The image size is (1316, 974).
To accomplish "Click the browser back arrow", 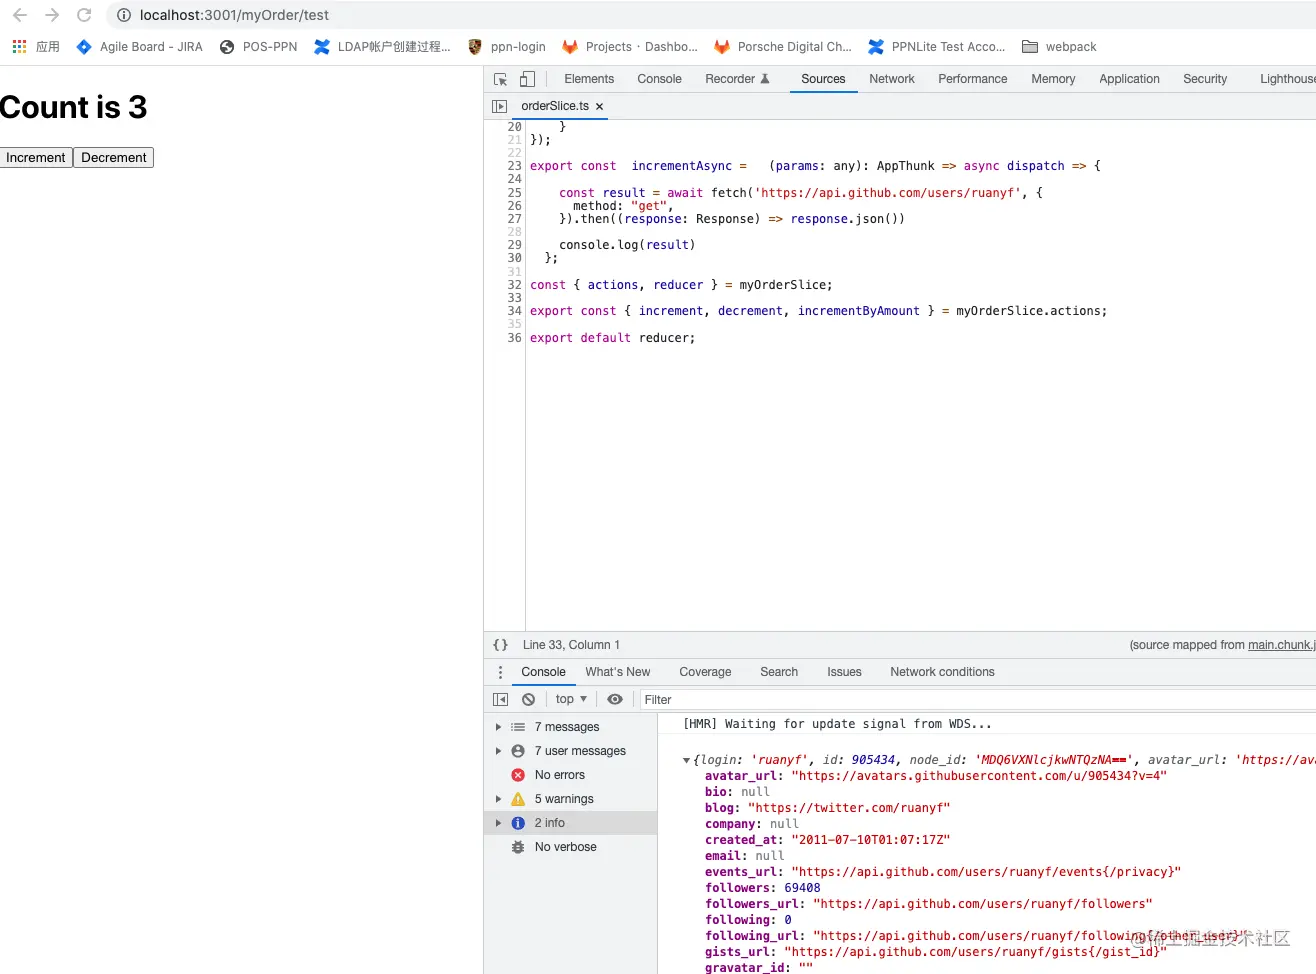I will click(x=20, y=15).
